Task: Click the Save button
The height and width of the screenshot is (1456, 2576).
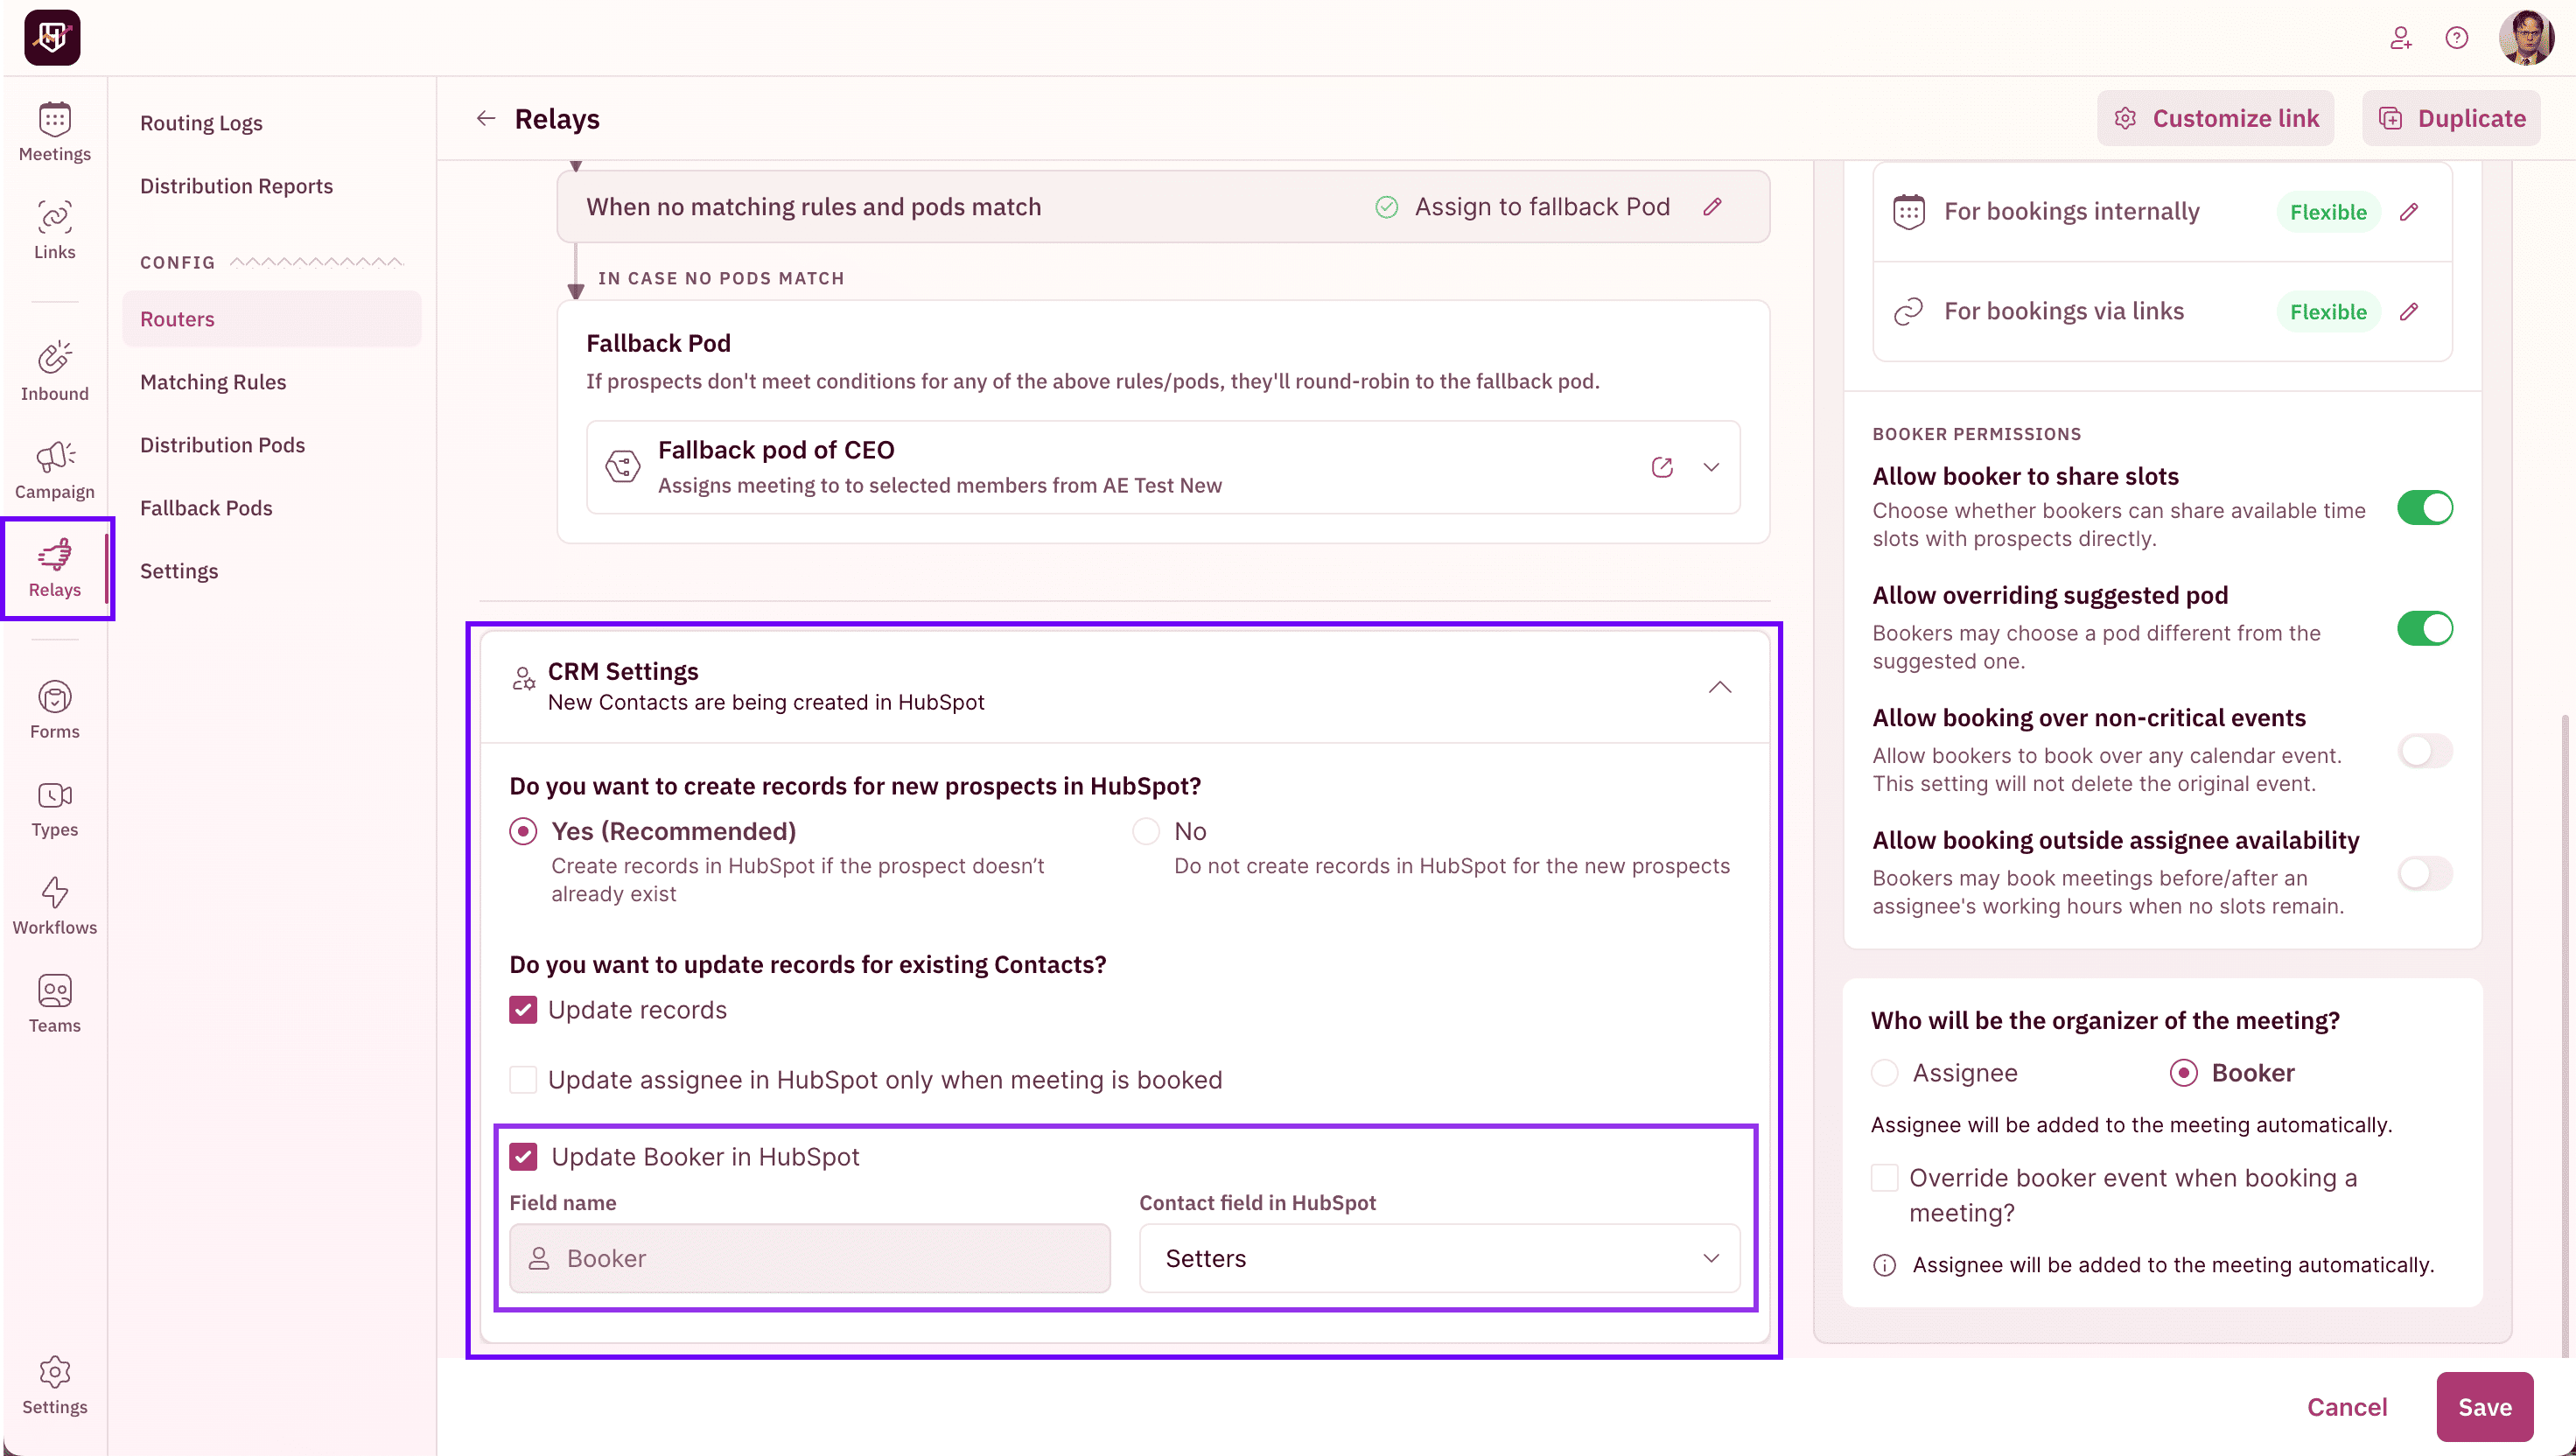Action: 2484,1407
